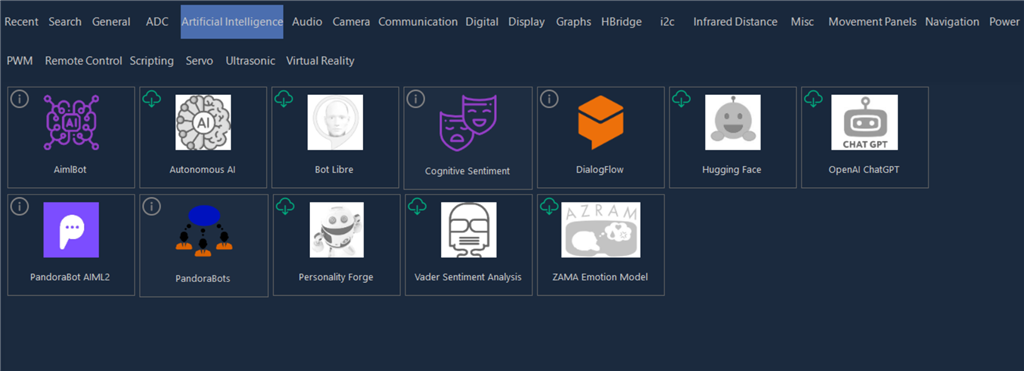The width and height of the screenshot is (1024, 371).
Task: Download ZAMA Emotion Model via cloud icon
Action: [x=549, y=206]
